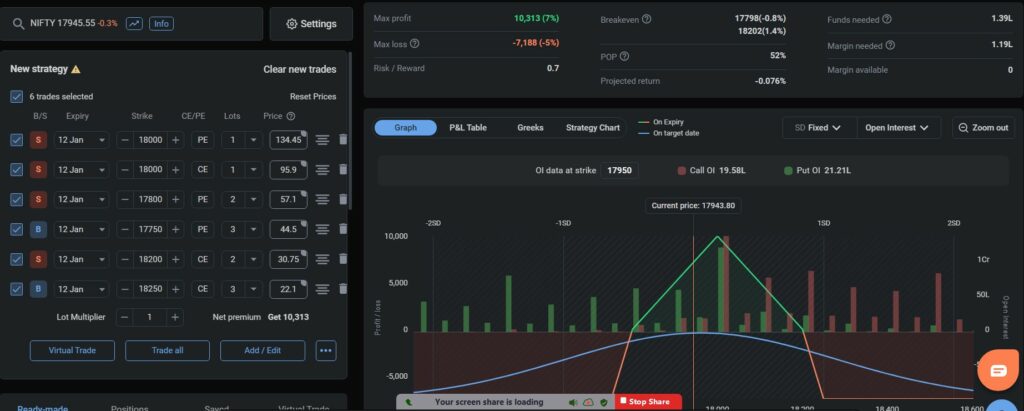Screen dimensions: 1024x411
Task: Click the Trade all button
Action: click(167, 350)
